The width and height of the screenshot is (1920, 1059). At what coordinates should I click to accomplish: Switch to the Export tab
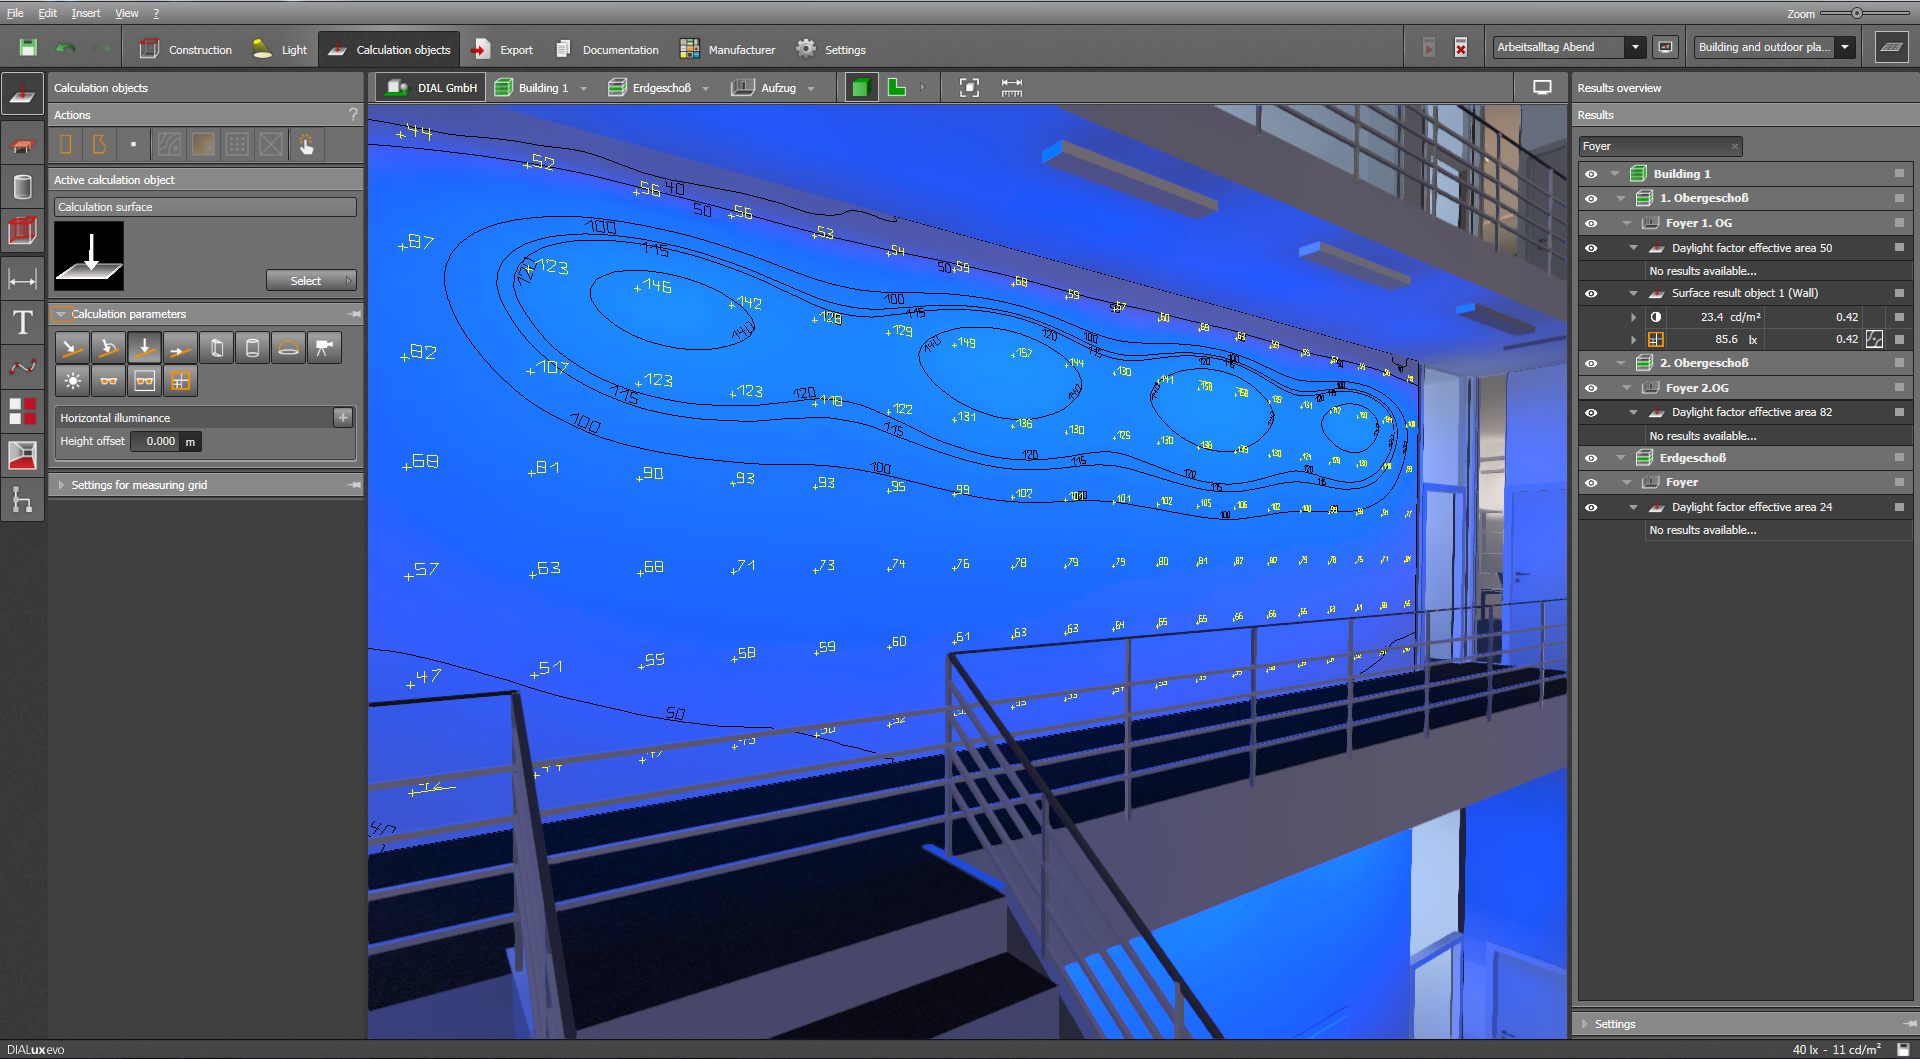click(x=503, y=49)
